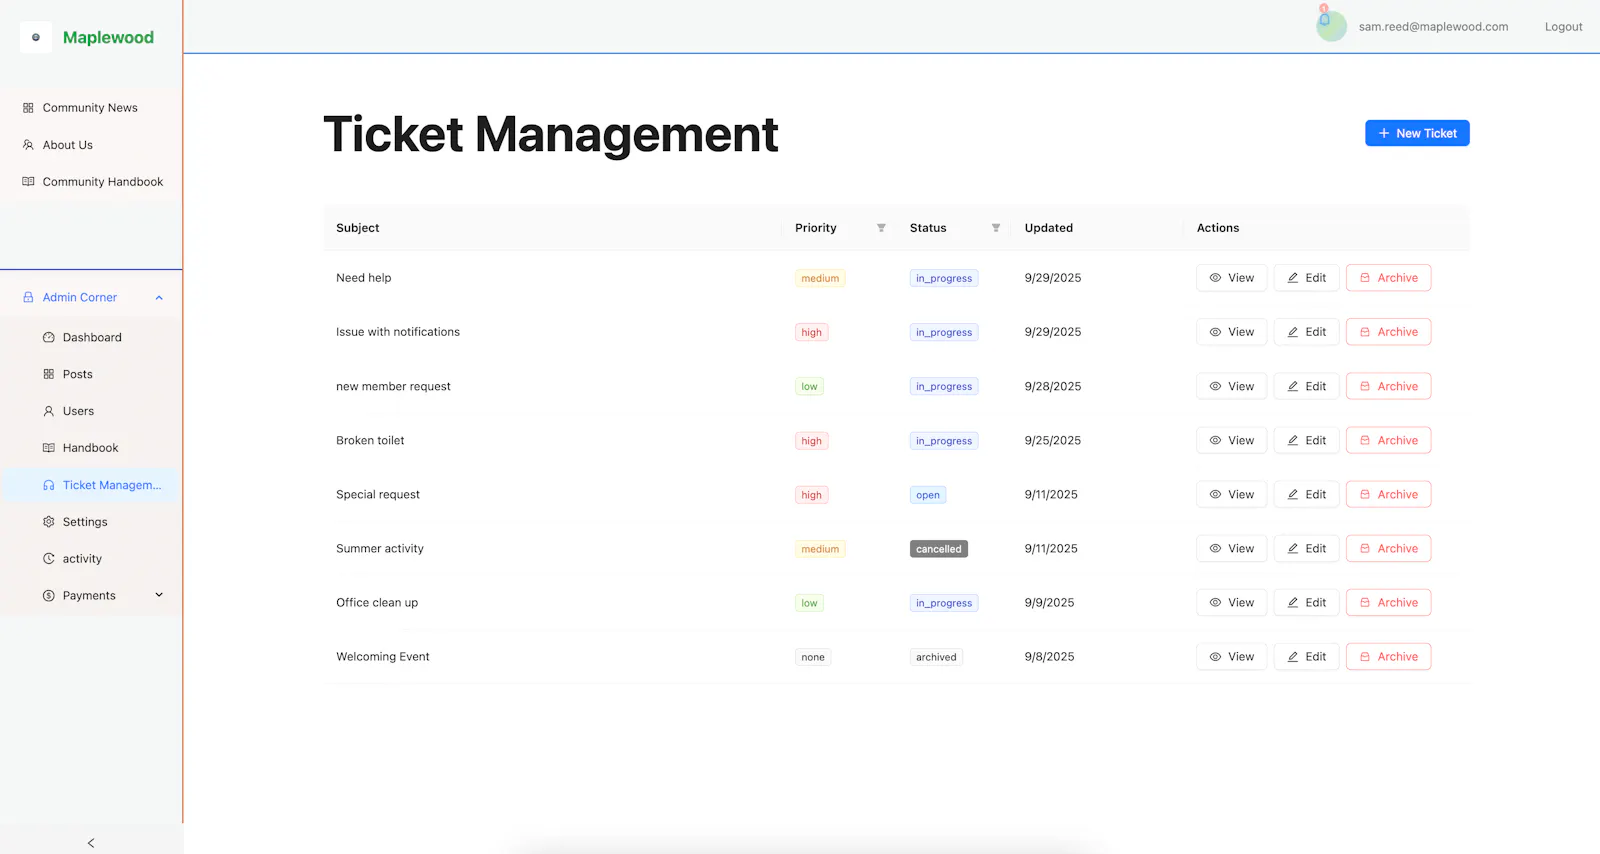The width and height of the screenshot is (1600, 854).
Task: Edit the Broken toilet ticket
Action: tap(1306, 441)
